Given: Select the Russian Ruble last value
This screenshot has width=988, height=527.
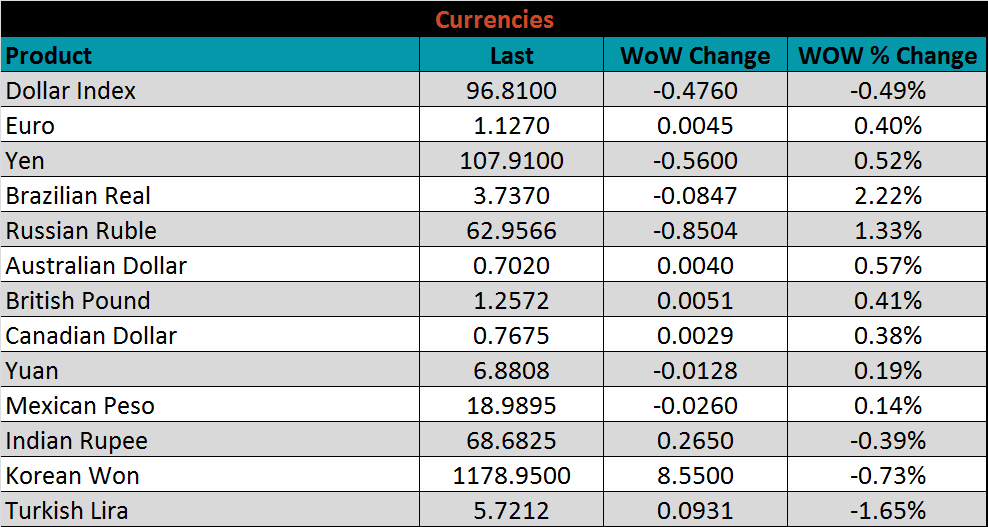Looking at the screenshot, I should (x=511, y=231).
